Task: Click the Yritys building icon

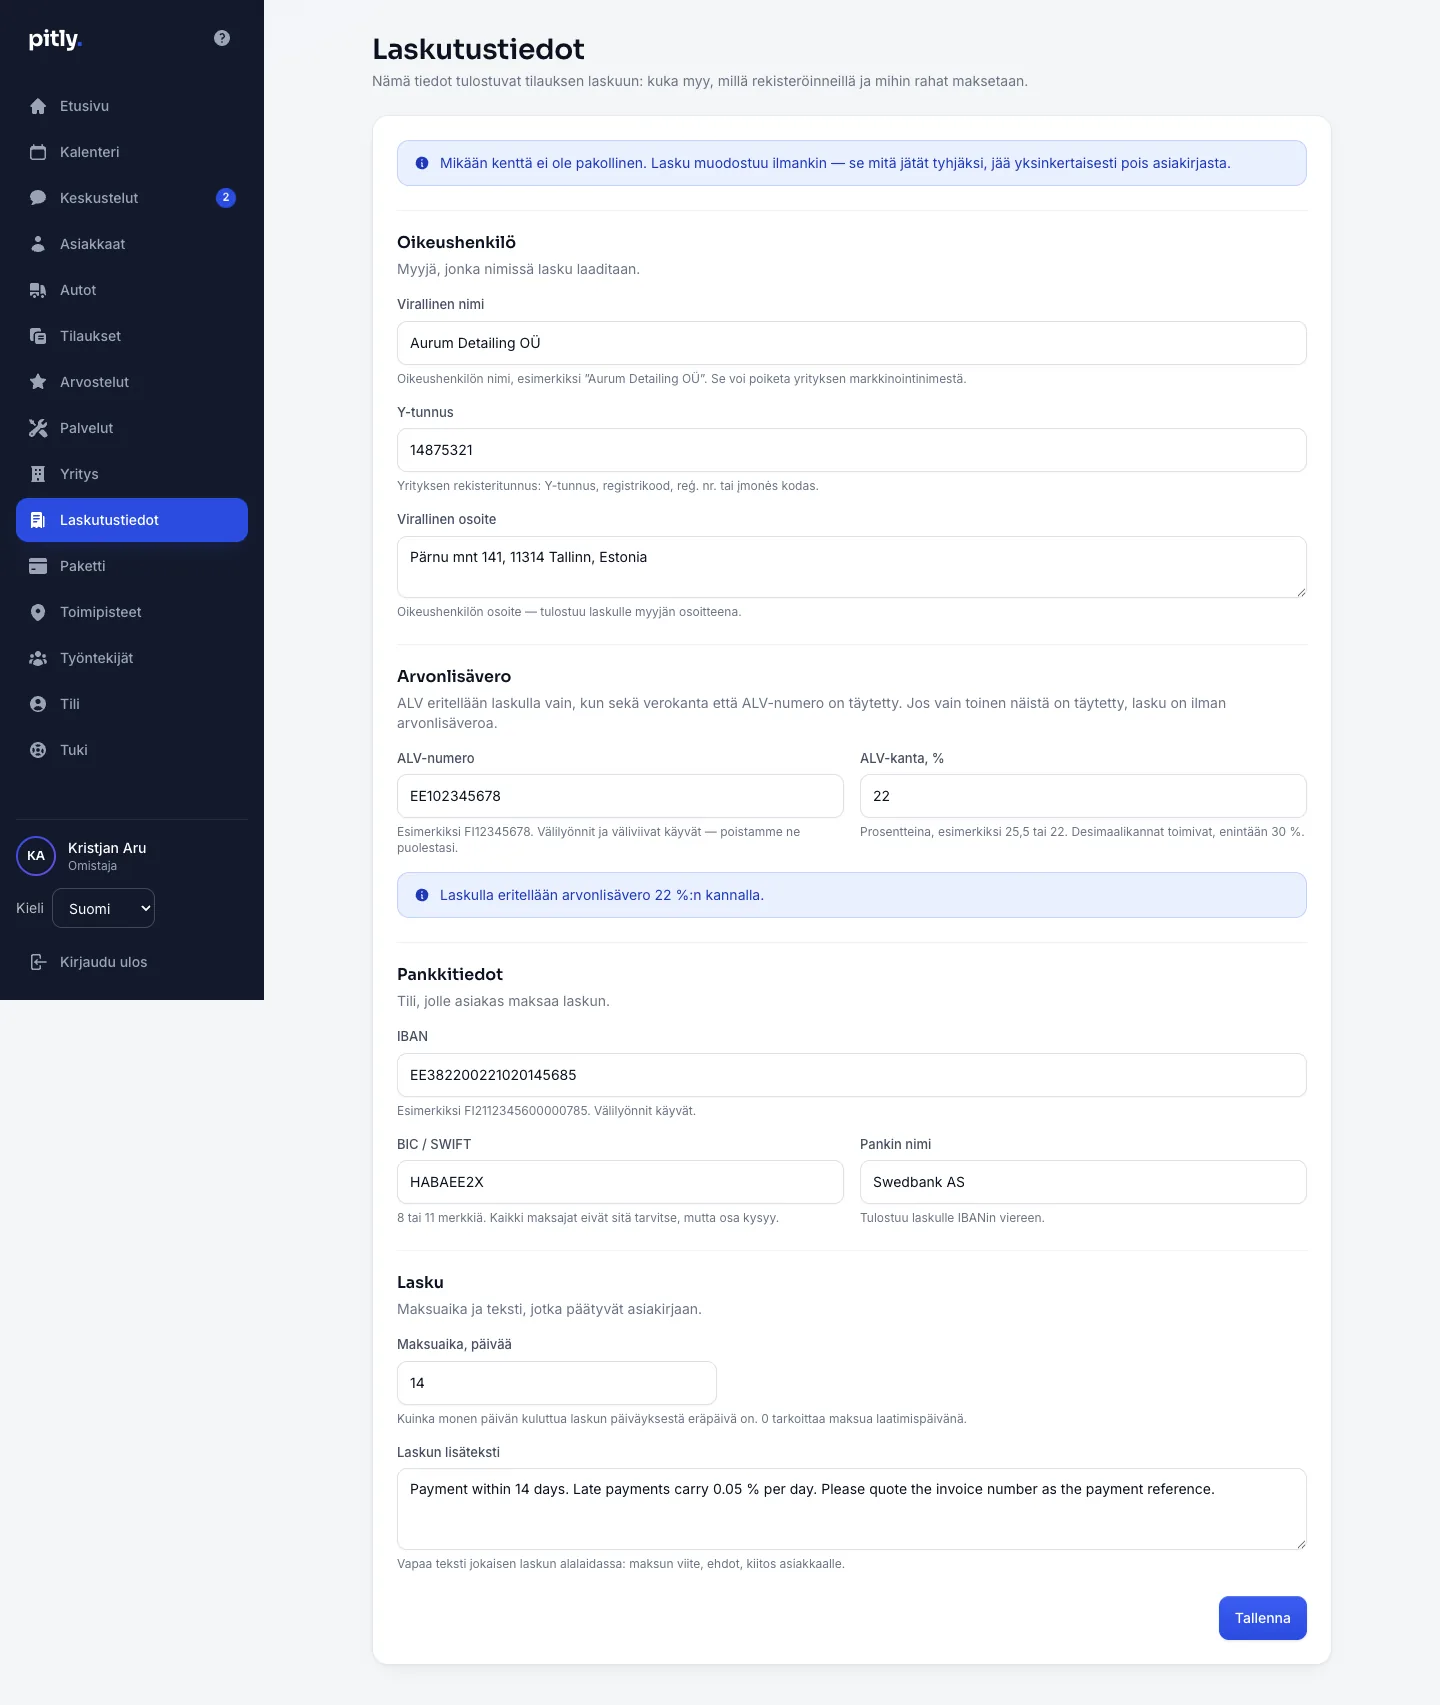Action: [38, 474]
